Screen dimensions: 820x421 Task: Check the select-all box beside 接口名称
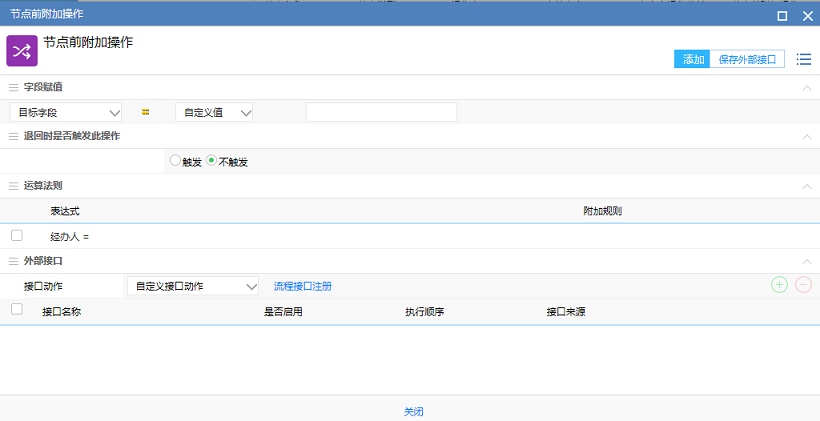click(17, 309)
